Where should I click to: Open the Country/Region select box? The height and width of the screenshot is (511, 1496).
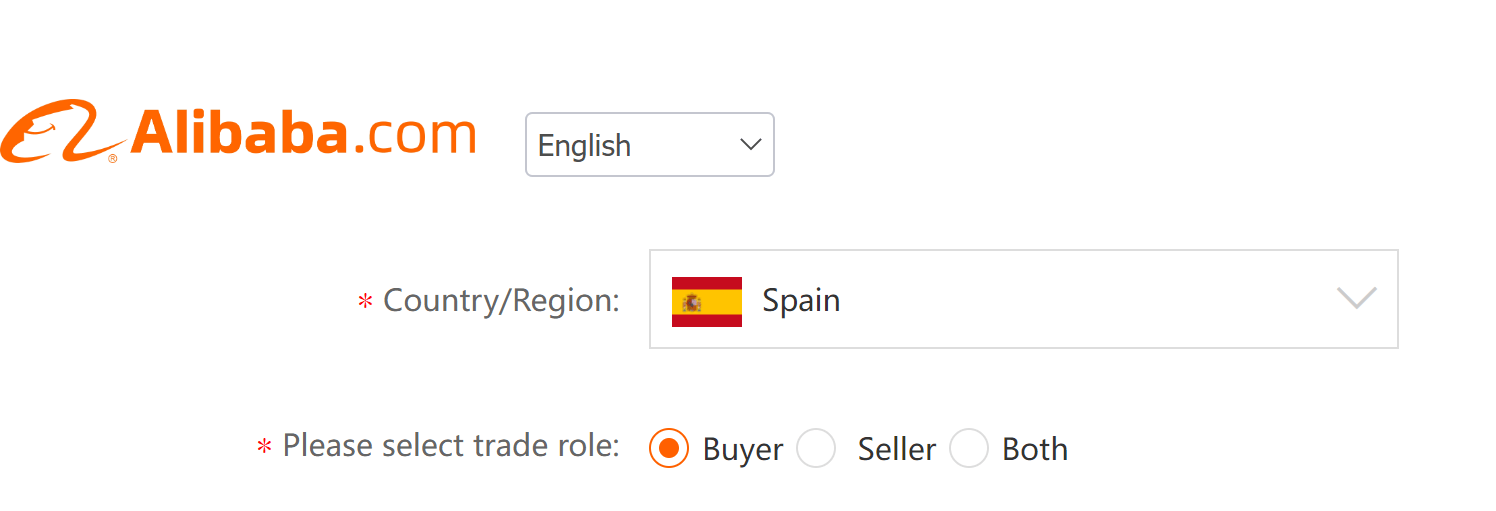pos(1023,299)
